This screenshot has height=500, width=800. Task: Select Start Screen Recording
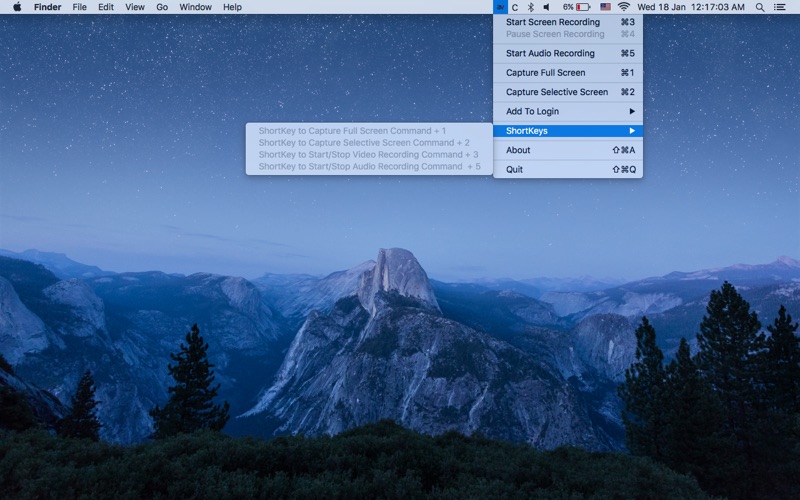tap(568, 22)
